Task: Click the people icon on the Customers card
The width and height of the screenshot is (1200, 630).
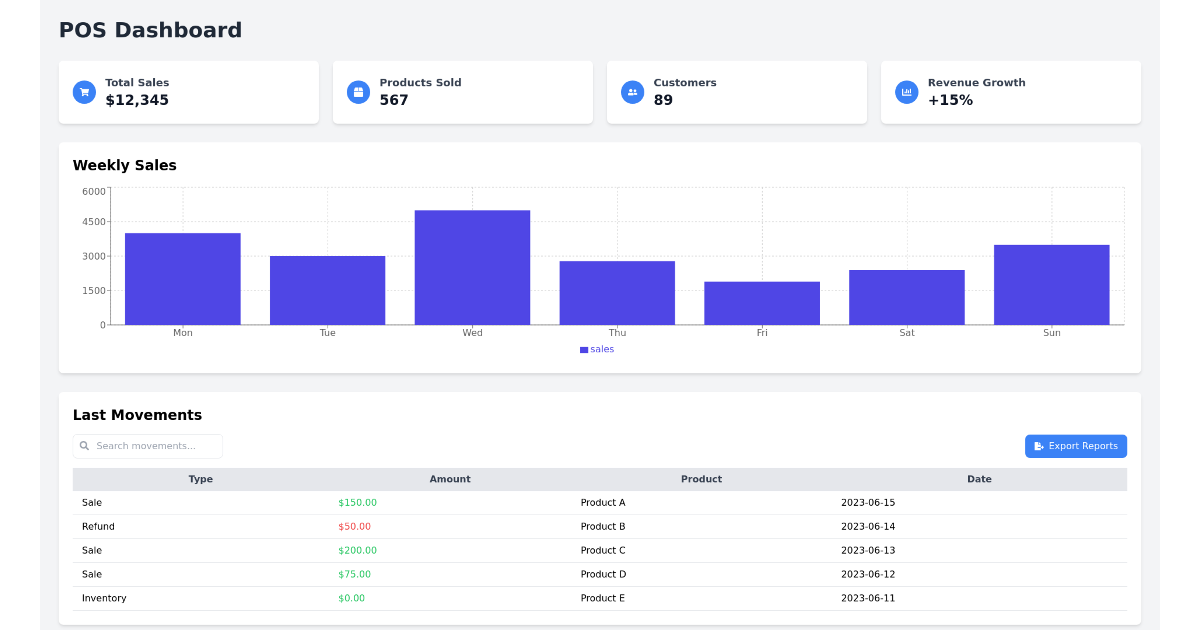Action: (x=632, y=91)
